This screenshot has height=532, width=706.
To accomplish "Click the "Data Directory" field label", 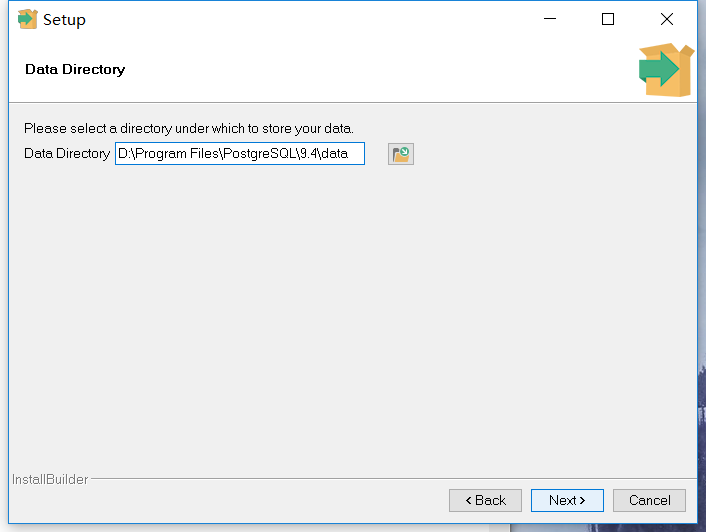I will coord(67,153).
